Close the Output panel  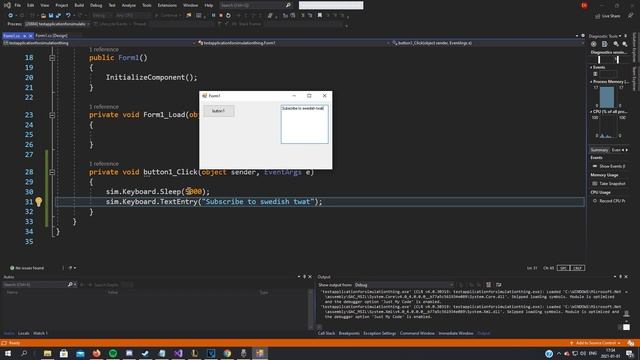click(626, 277)
